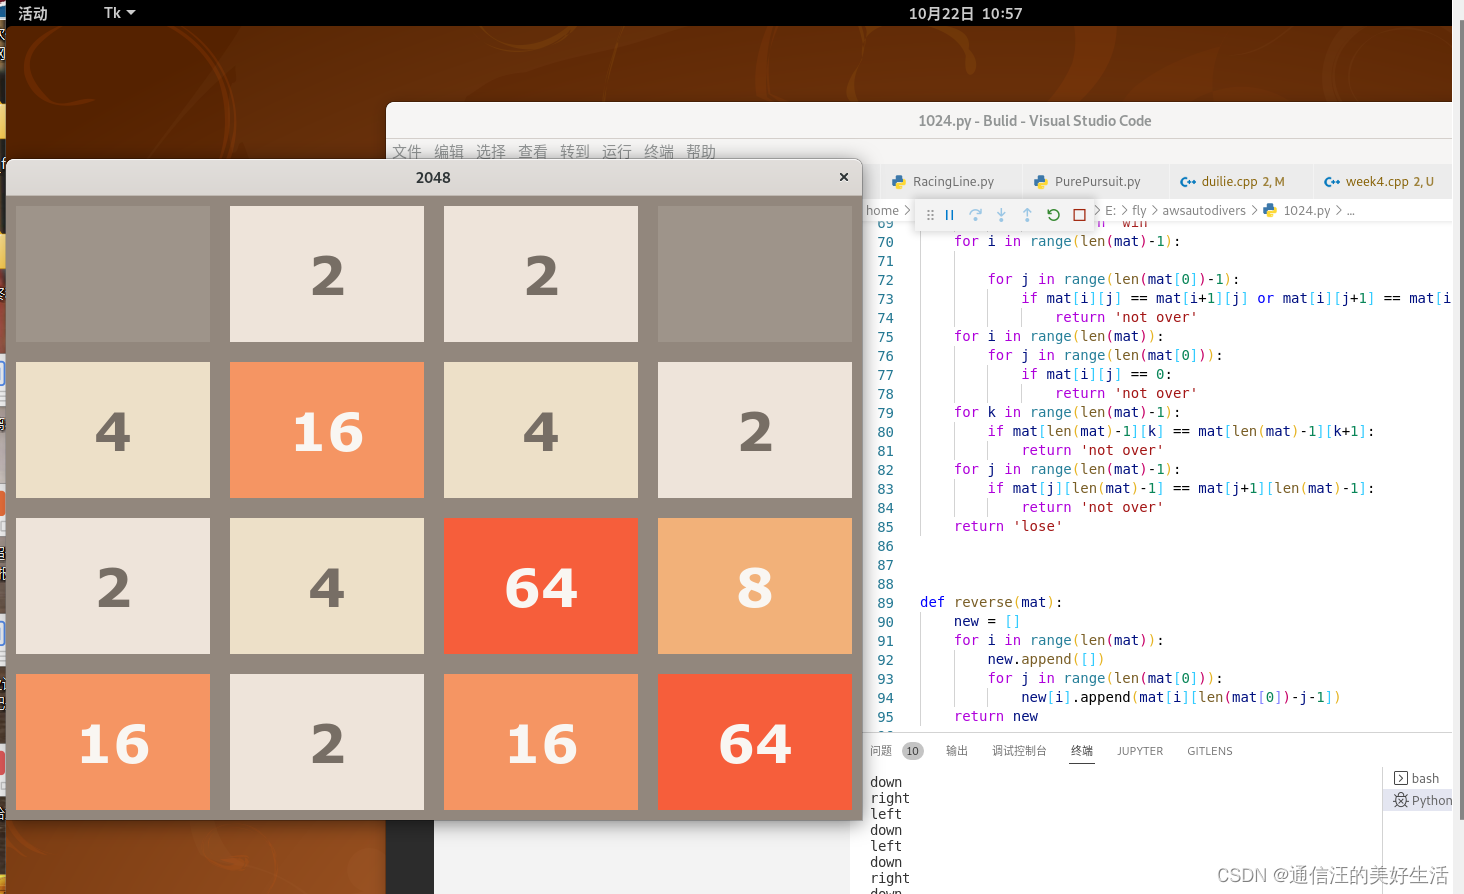Click the awsautodivers breadcrumb link
The width and height of the screenshot is (1464, 894).
click(x=1203, y=210)
